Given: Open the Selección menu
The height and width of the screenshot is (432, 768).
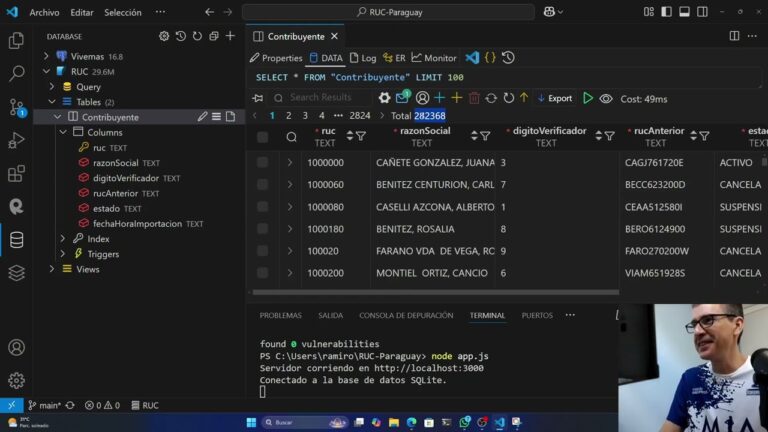Looking at the screenshot, I should tap(122, 12).
